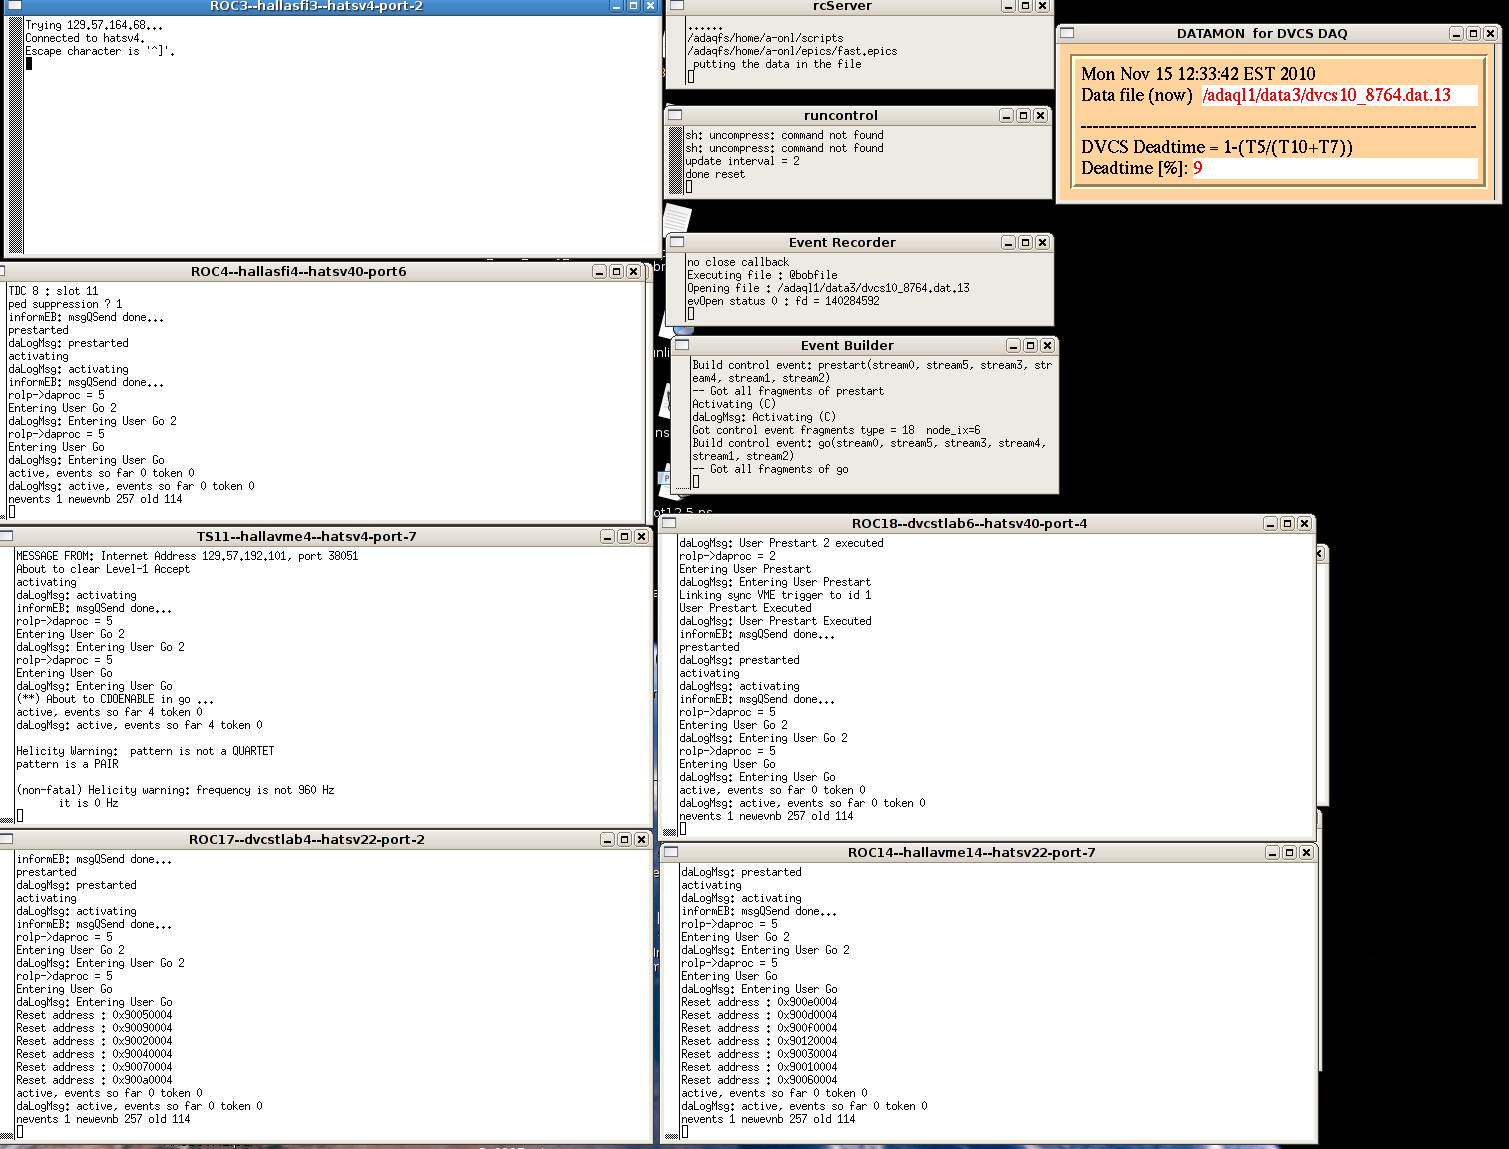
Task: Click 'Reset address : 0x90050004' in ROC17
Action: click(94, 1015)
